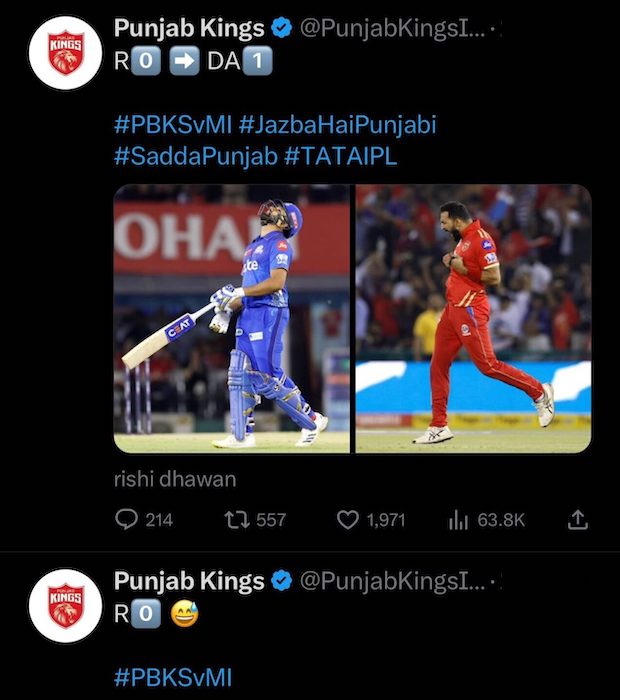Open the bowler photo in red jersey

click(473, 319)
